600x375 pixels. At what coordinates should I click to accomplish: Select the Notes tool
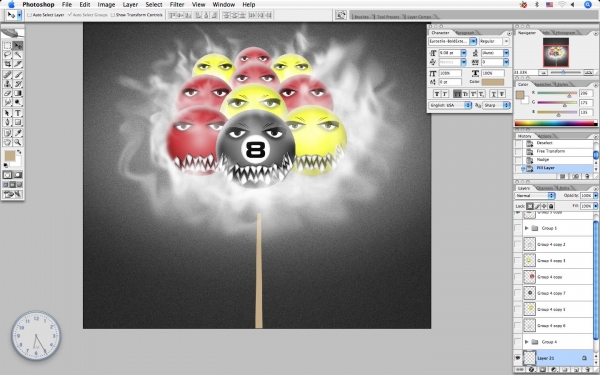coord(8,133)
